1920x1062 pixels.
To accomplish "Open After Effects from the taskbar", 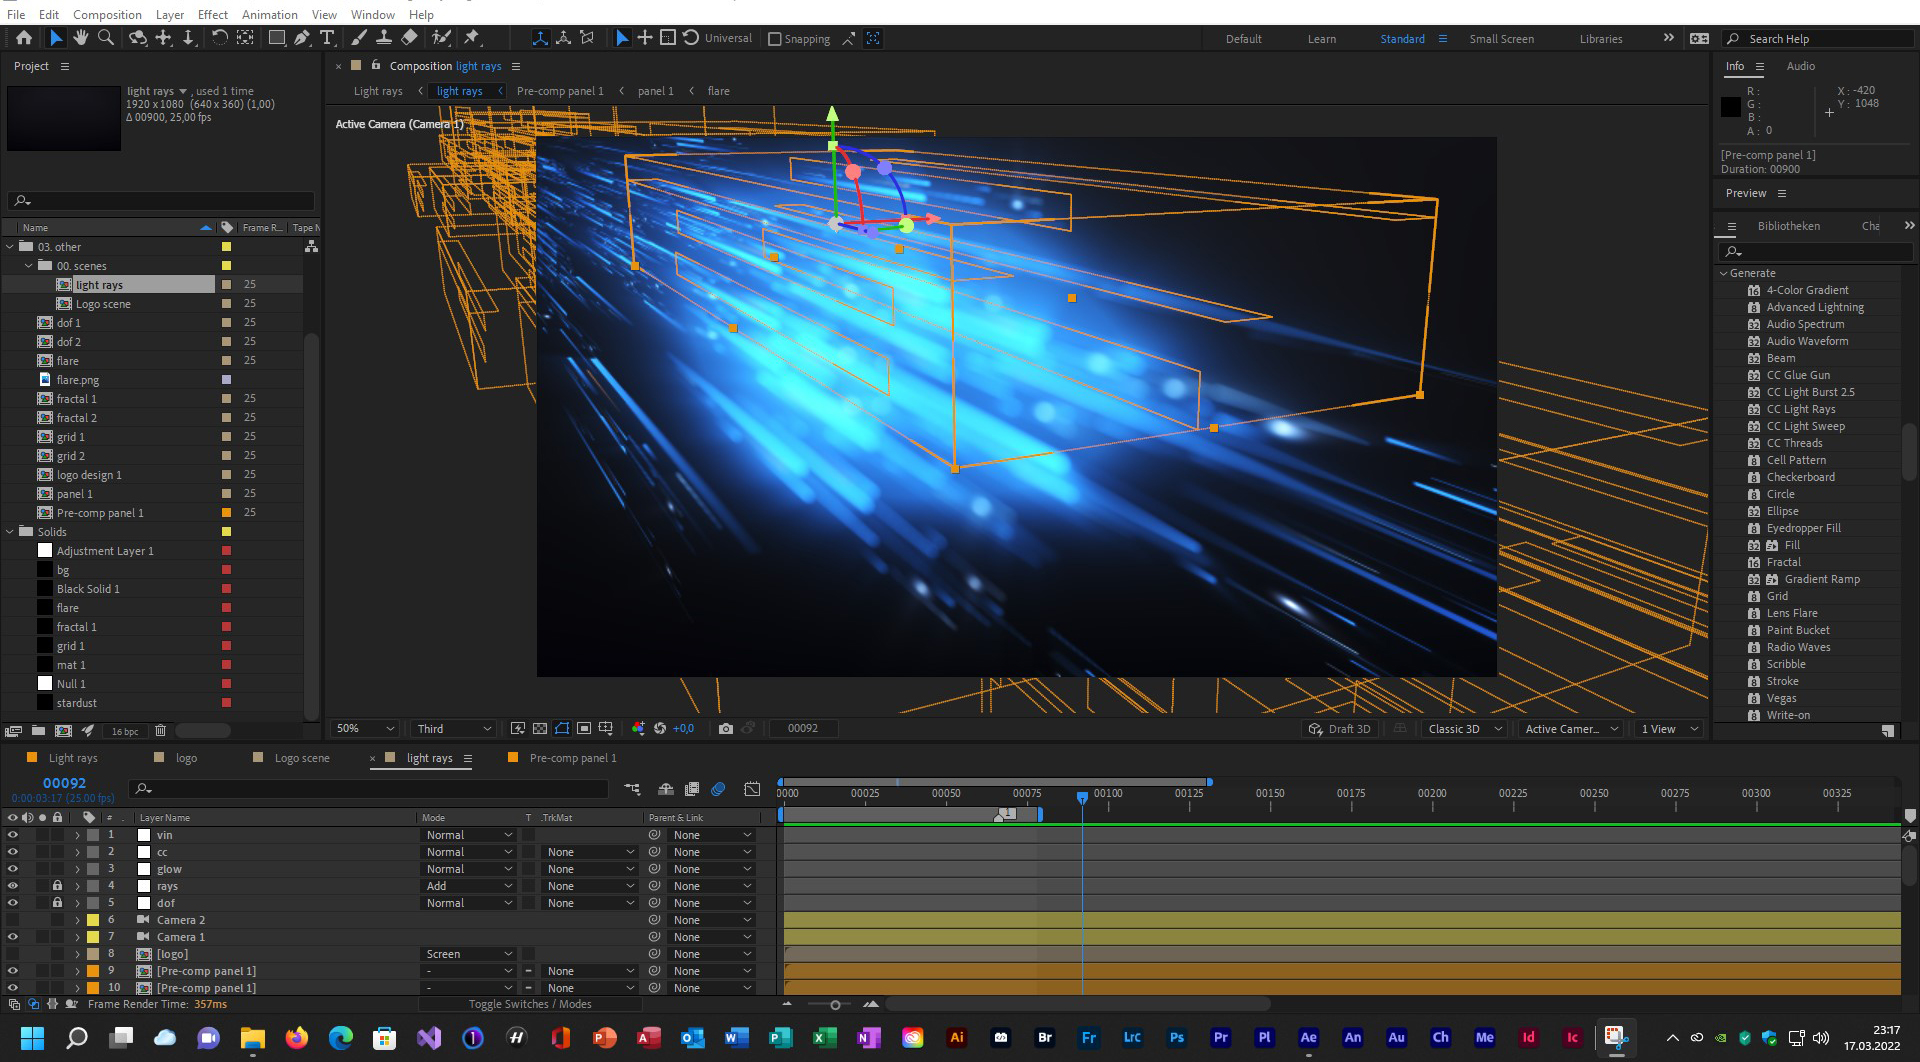I will [1308, 1038].
